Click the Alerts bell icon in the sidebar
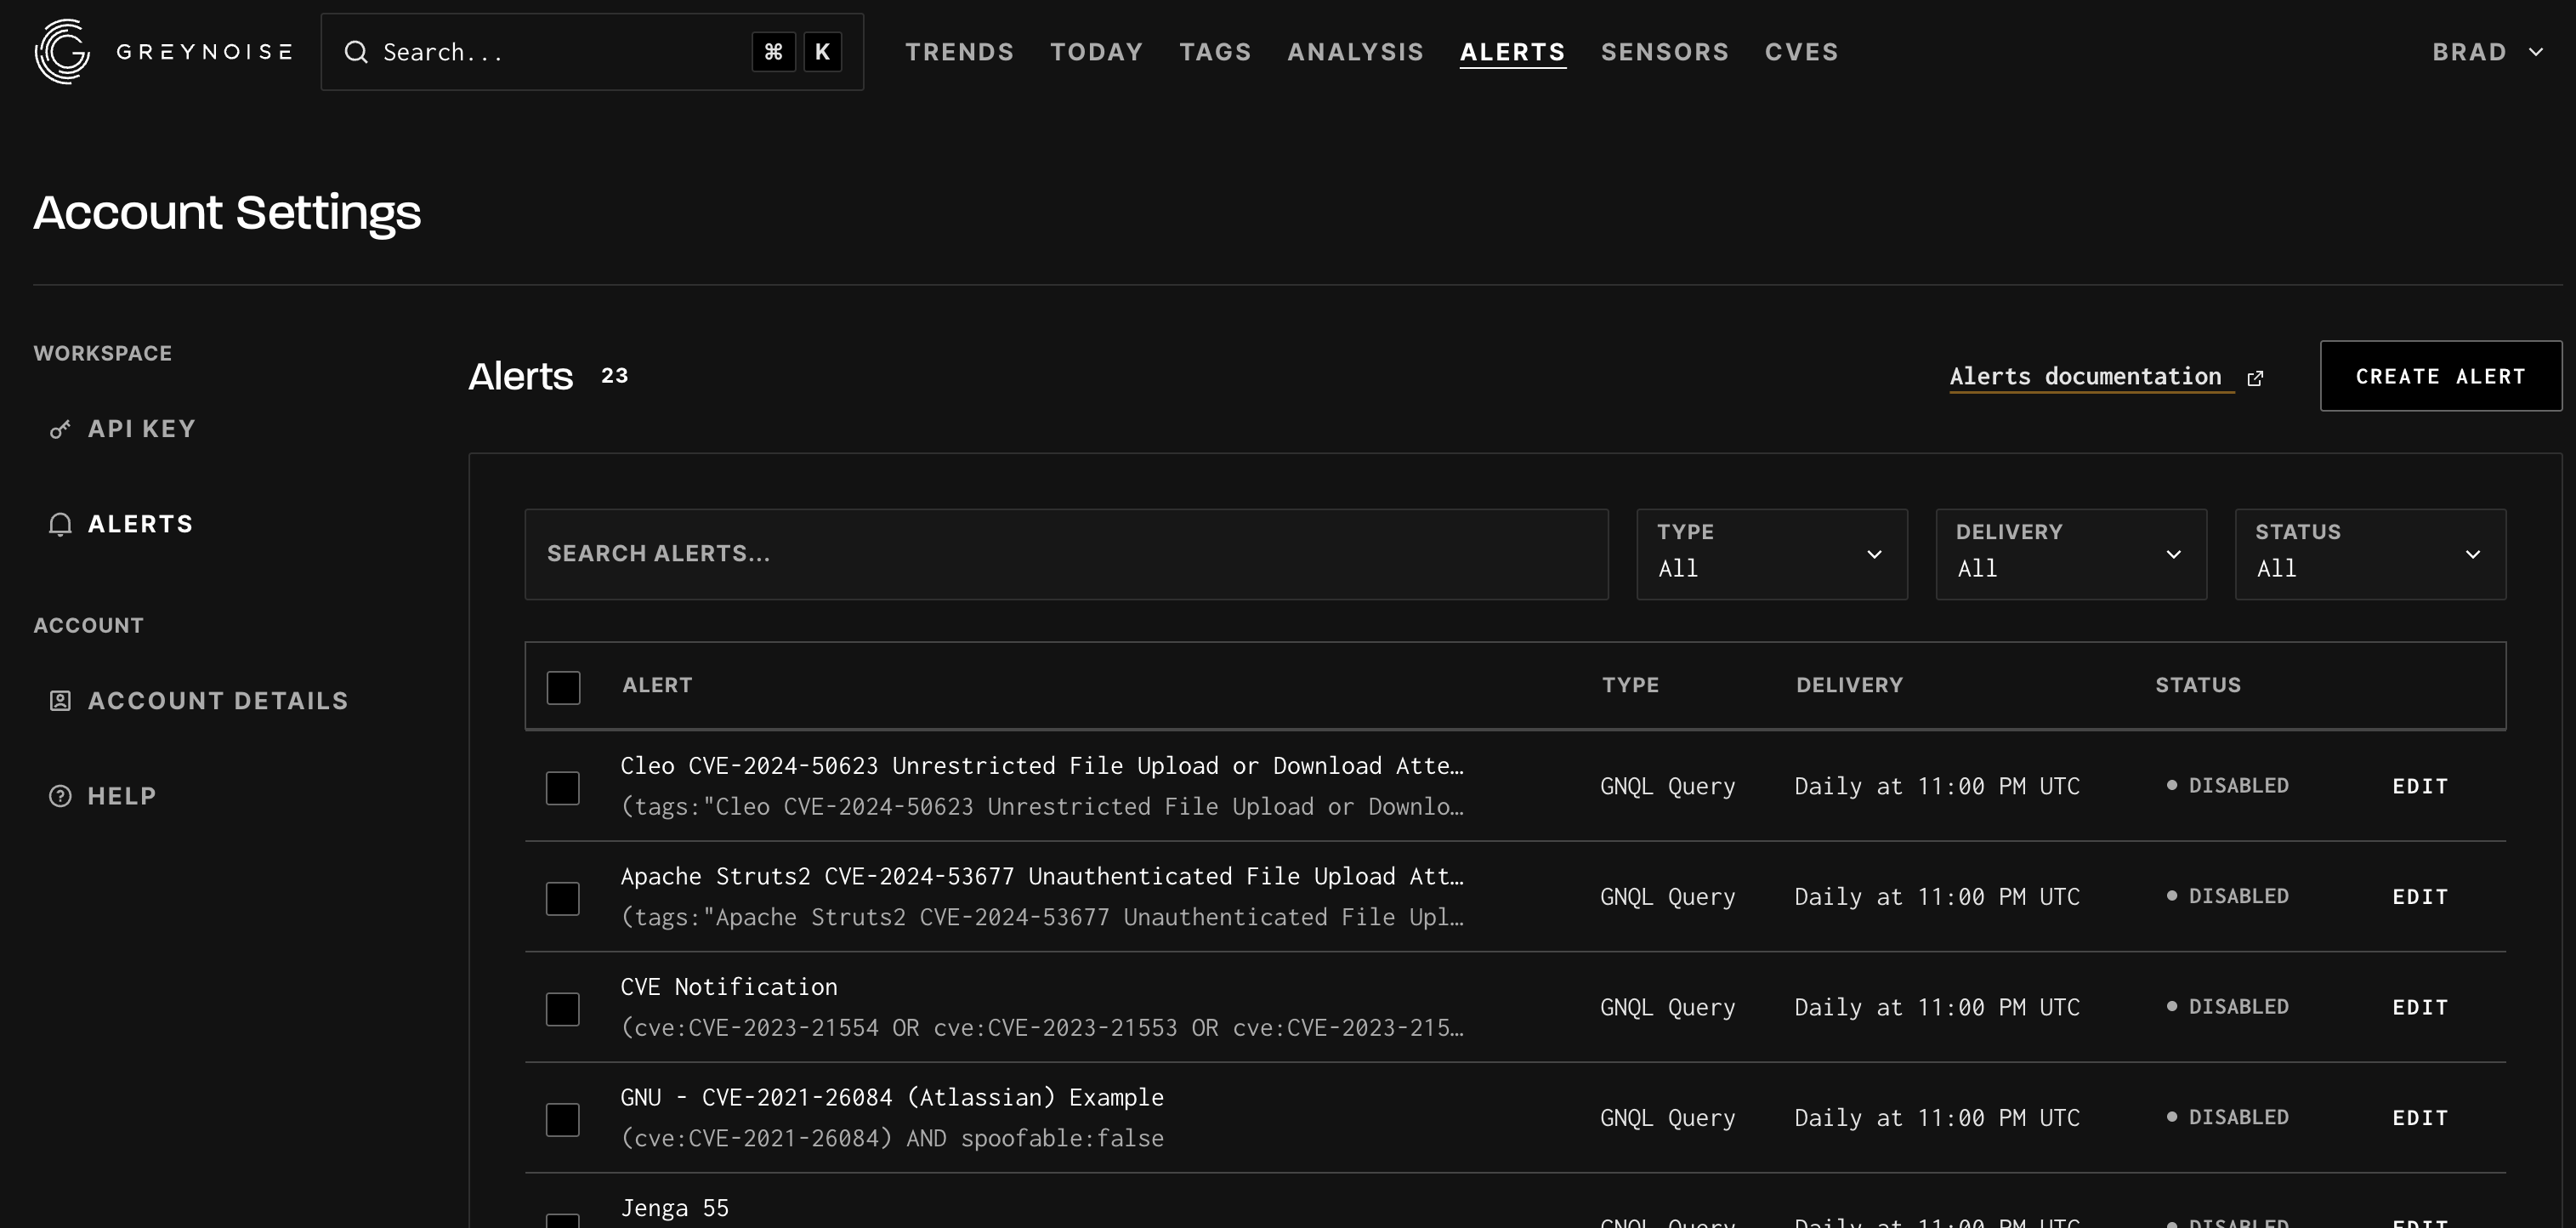This screenshot has width=2576, height=1228. [60, 524]
